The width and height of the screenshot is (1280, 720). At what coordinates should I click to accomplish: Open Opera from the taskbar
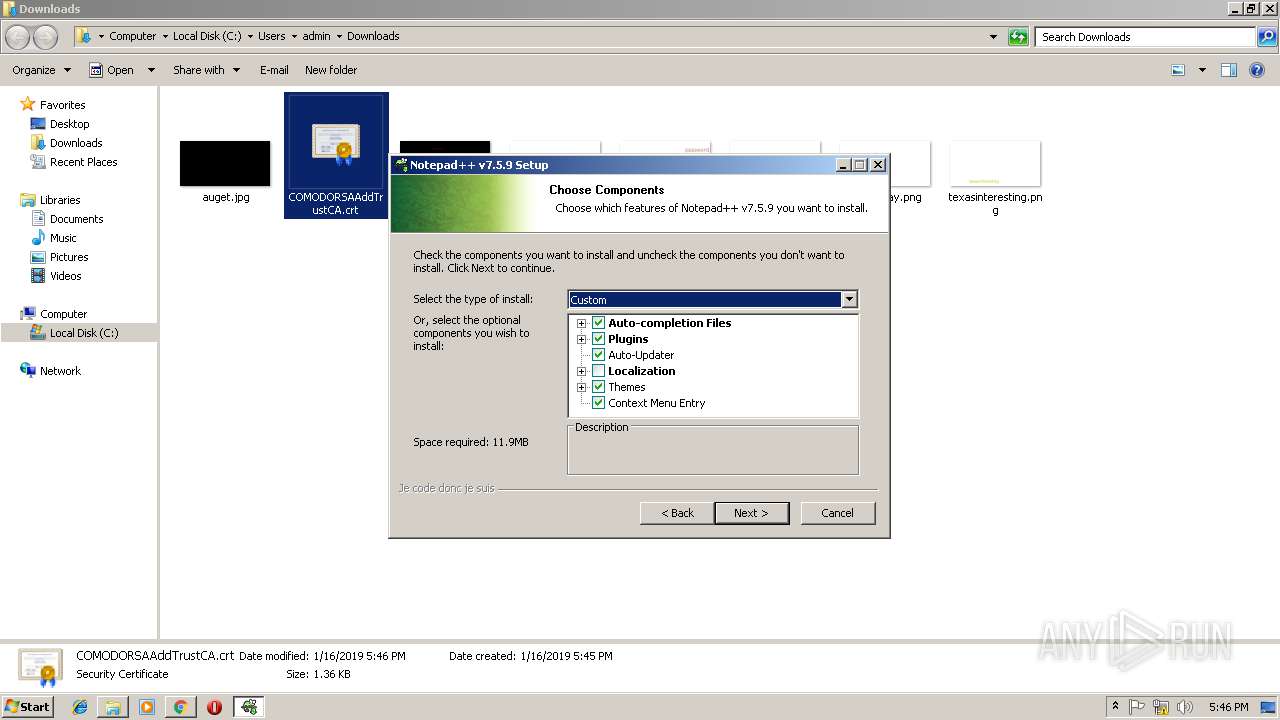(x=214, y=707)
